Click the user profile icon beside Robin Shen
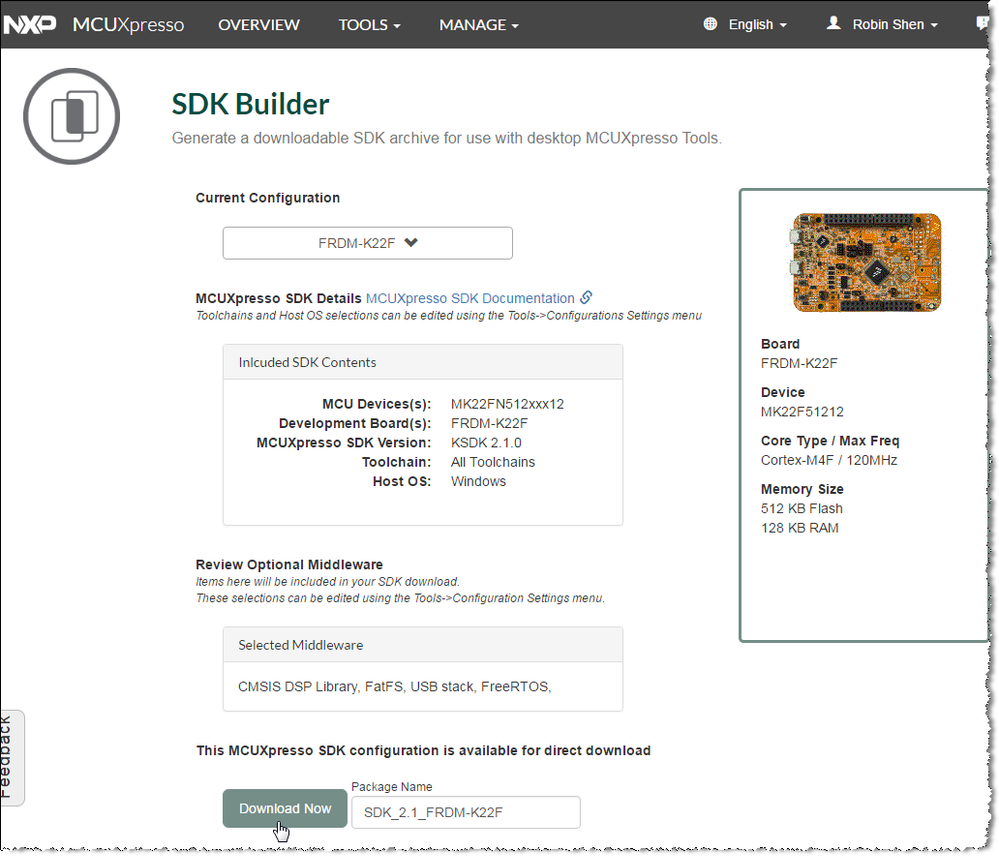Screen dimensions: 999x856 833,23
